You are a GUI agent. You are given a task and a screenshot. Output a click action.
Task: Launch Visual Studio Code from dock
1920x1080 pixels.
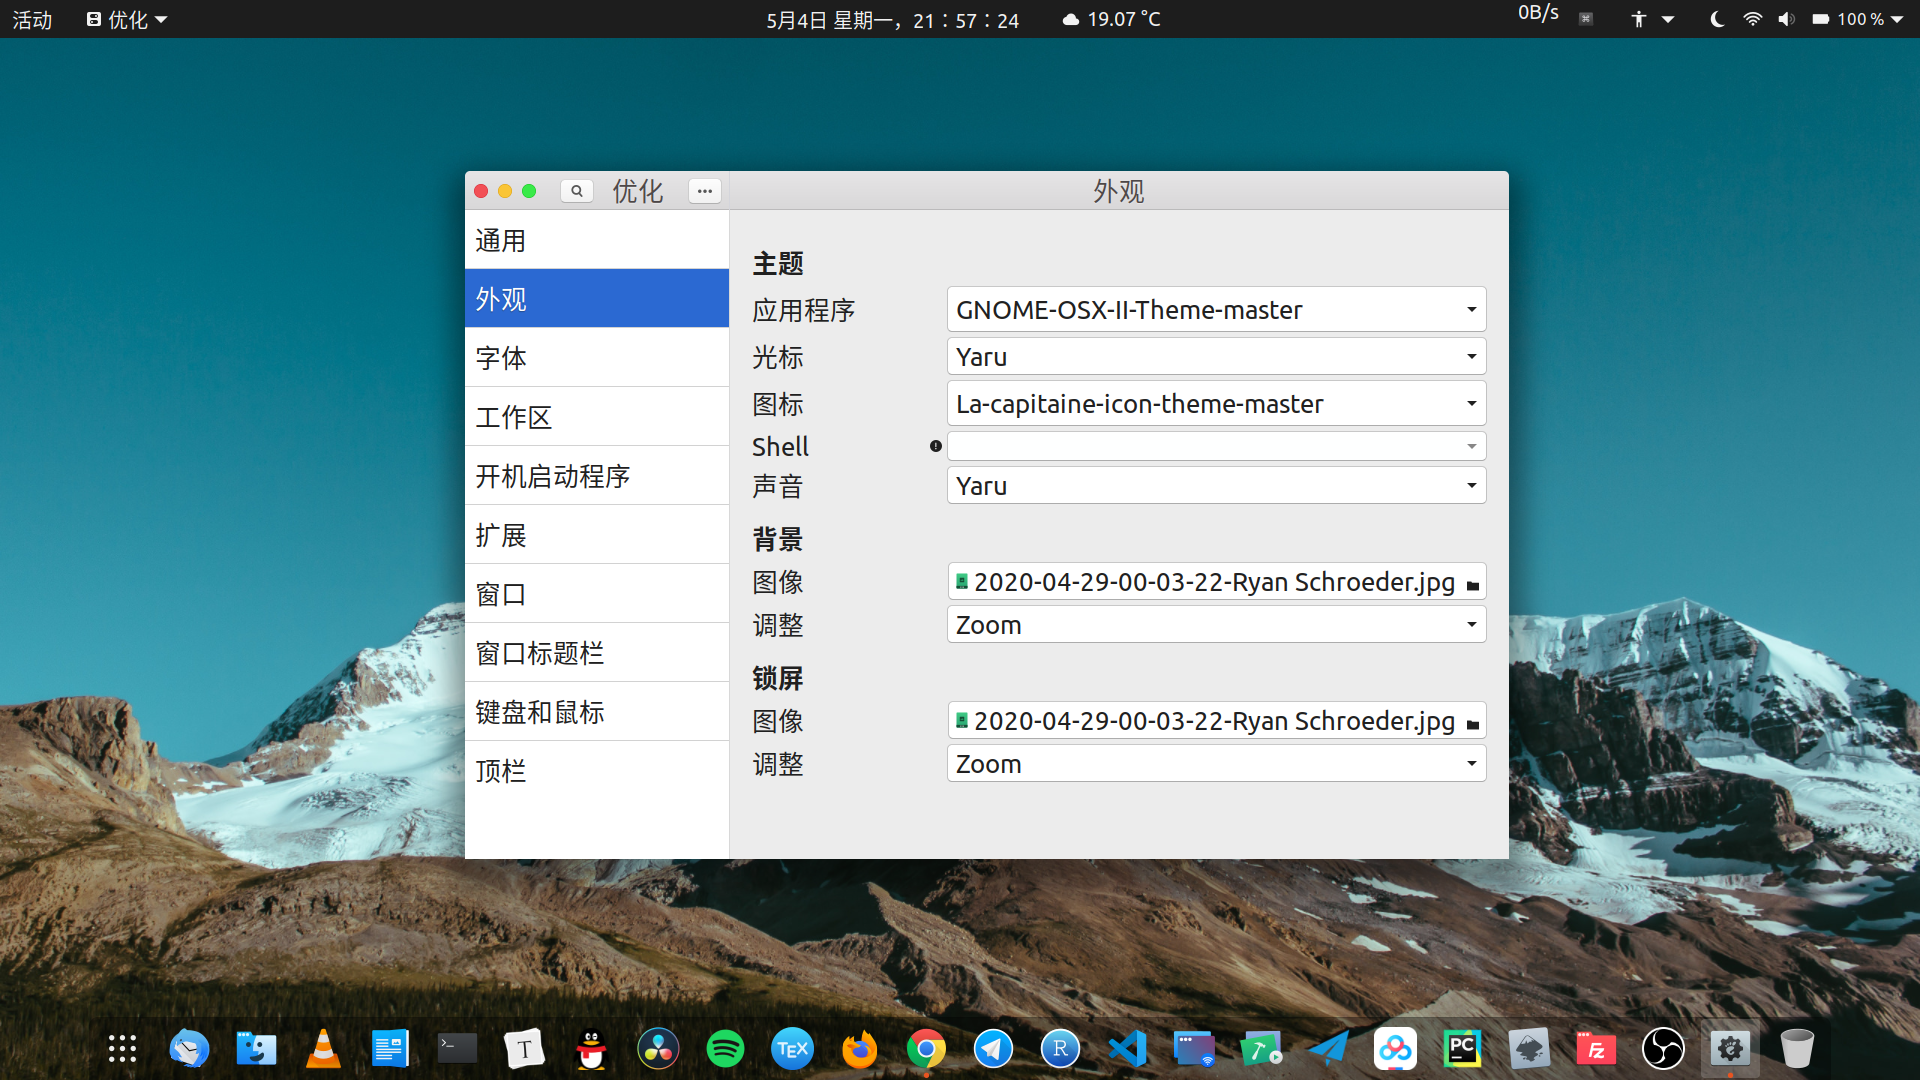(x=1127, y=1049)
